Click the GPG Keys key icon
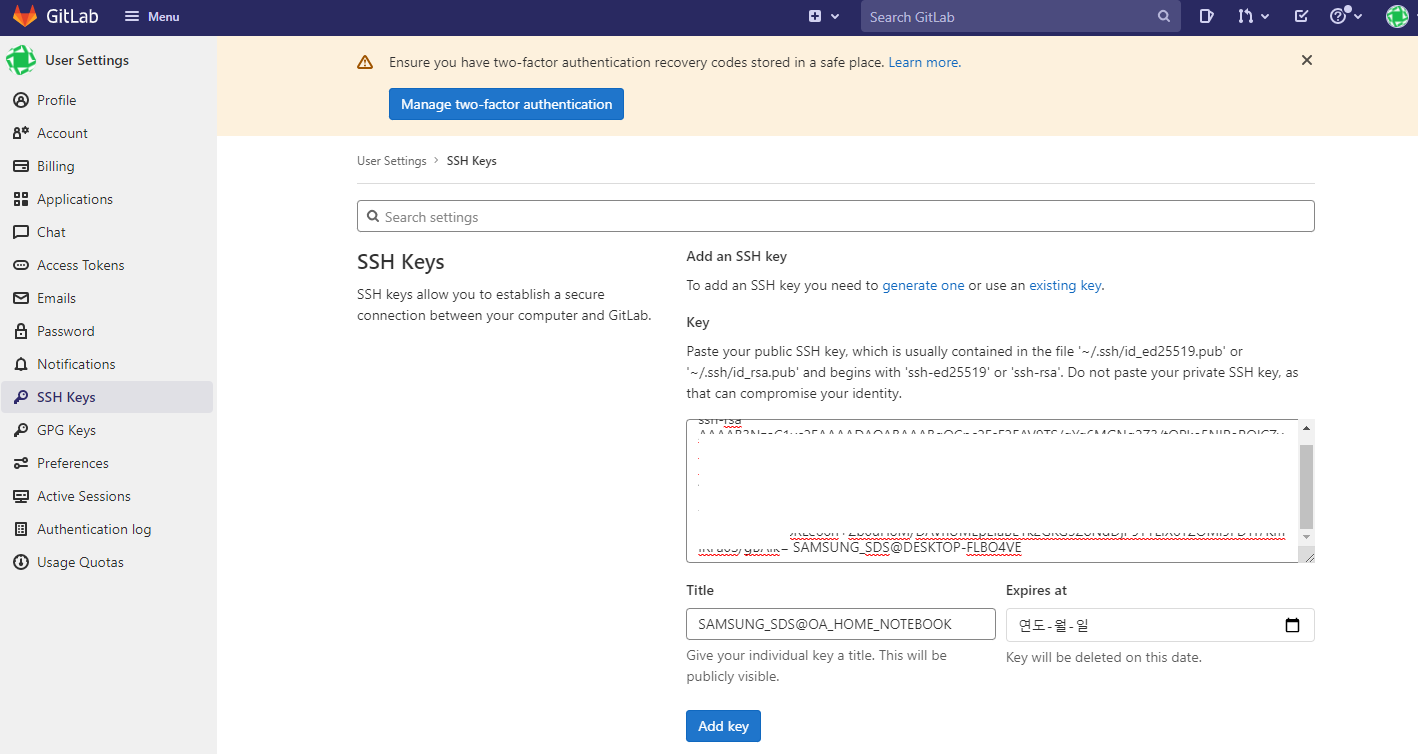Screen dimensions: 1418x754 click(x=20, y=430)
